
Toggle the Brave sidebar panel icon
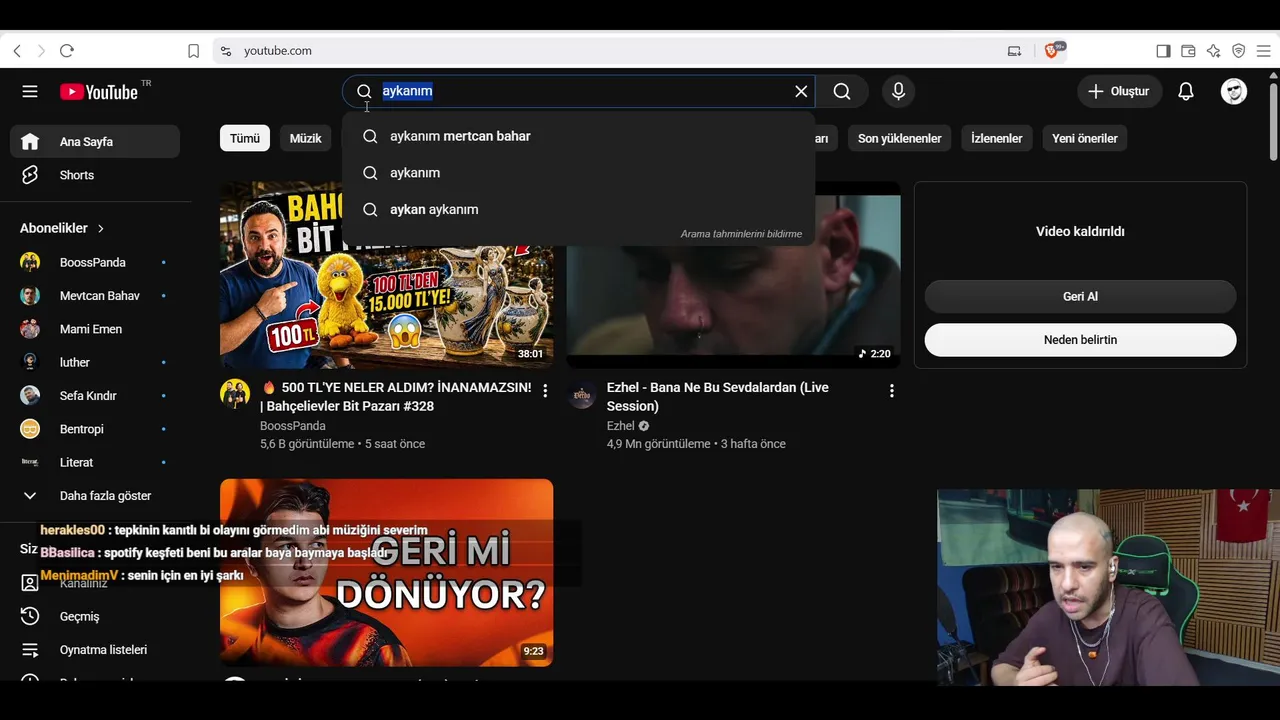(1163, 51)
